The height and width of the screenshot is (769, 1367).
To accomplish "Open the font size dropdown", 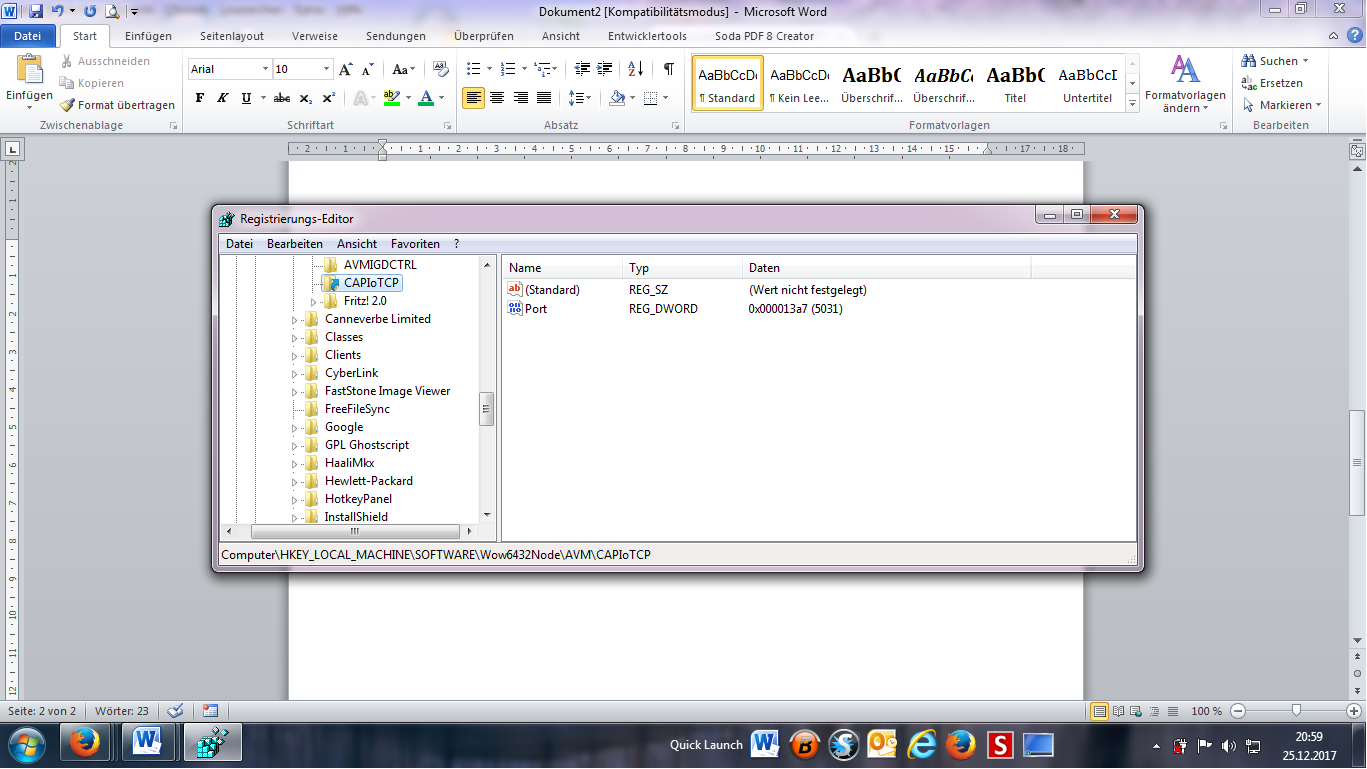I will click(x=326, y=69).
